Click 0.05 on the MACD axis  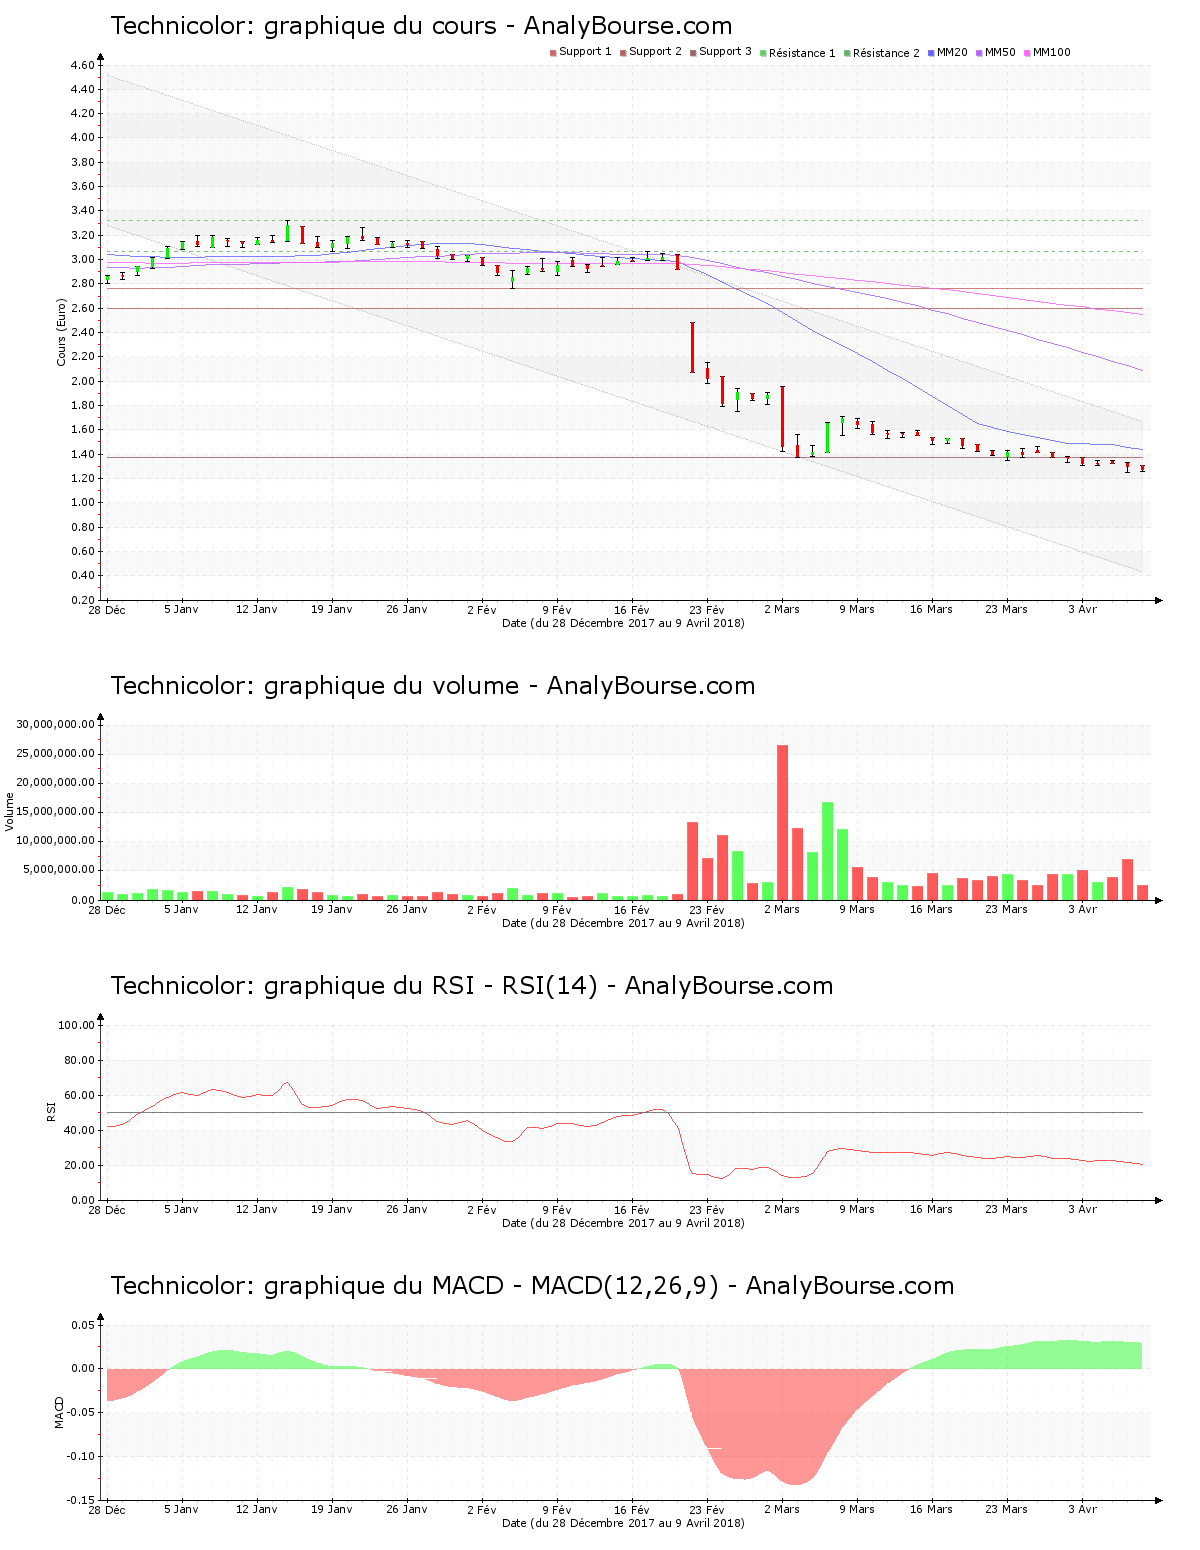coord(83,1325)
